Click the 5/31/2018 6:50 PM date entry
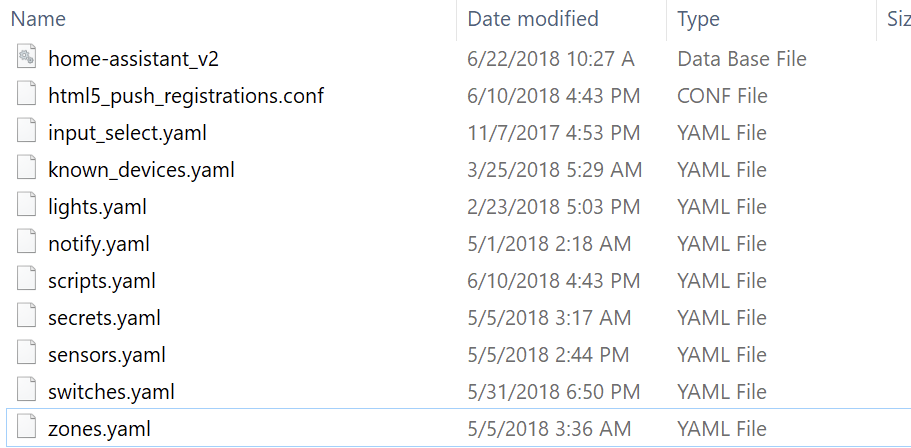911x448 pixels. point(554,392)
